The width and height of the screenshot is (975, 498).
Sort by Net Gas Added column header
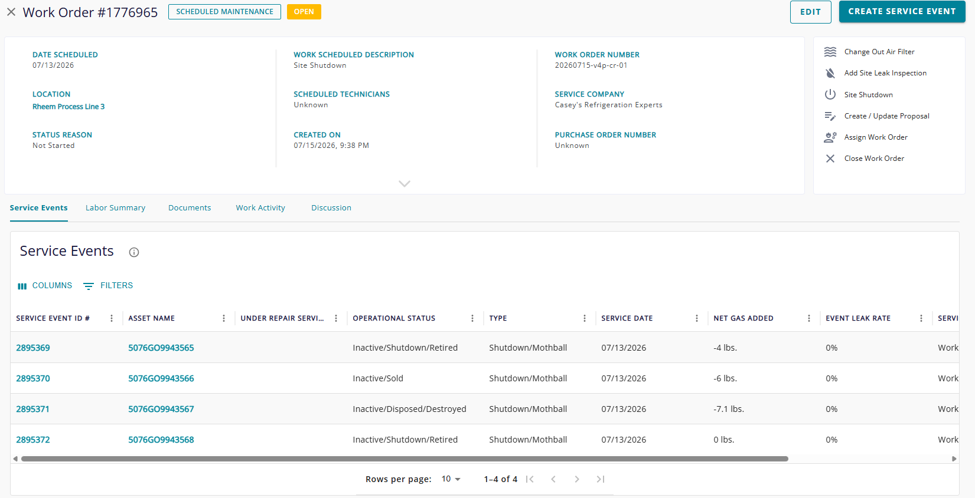[743, 318]
